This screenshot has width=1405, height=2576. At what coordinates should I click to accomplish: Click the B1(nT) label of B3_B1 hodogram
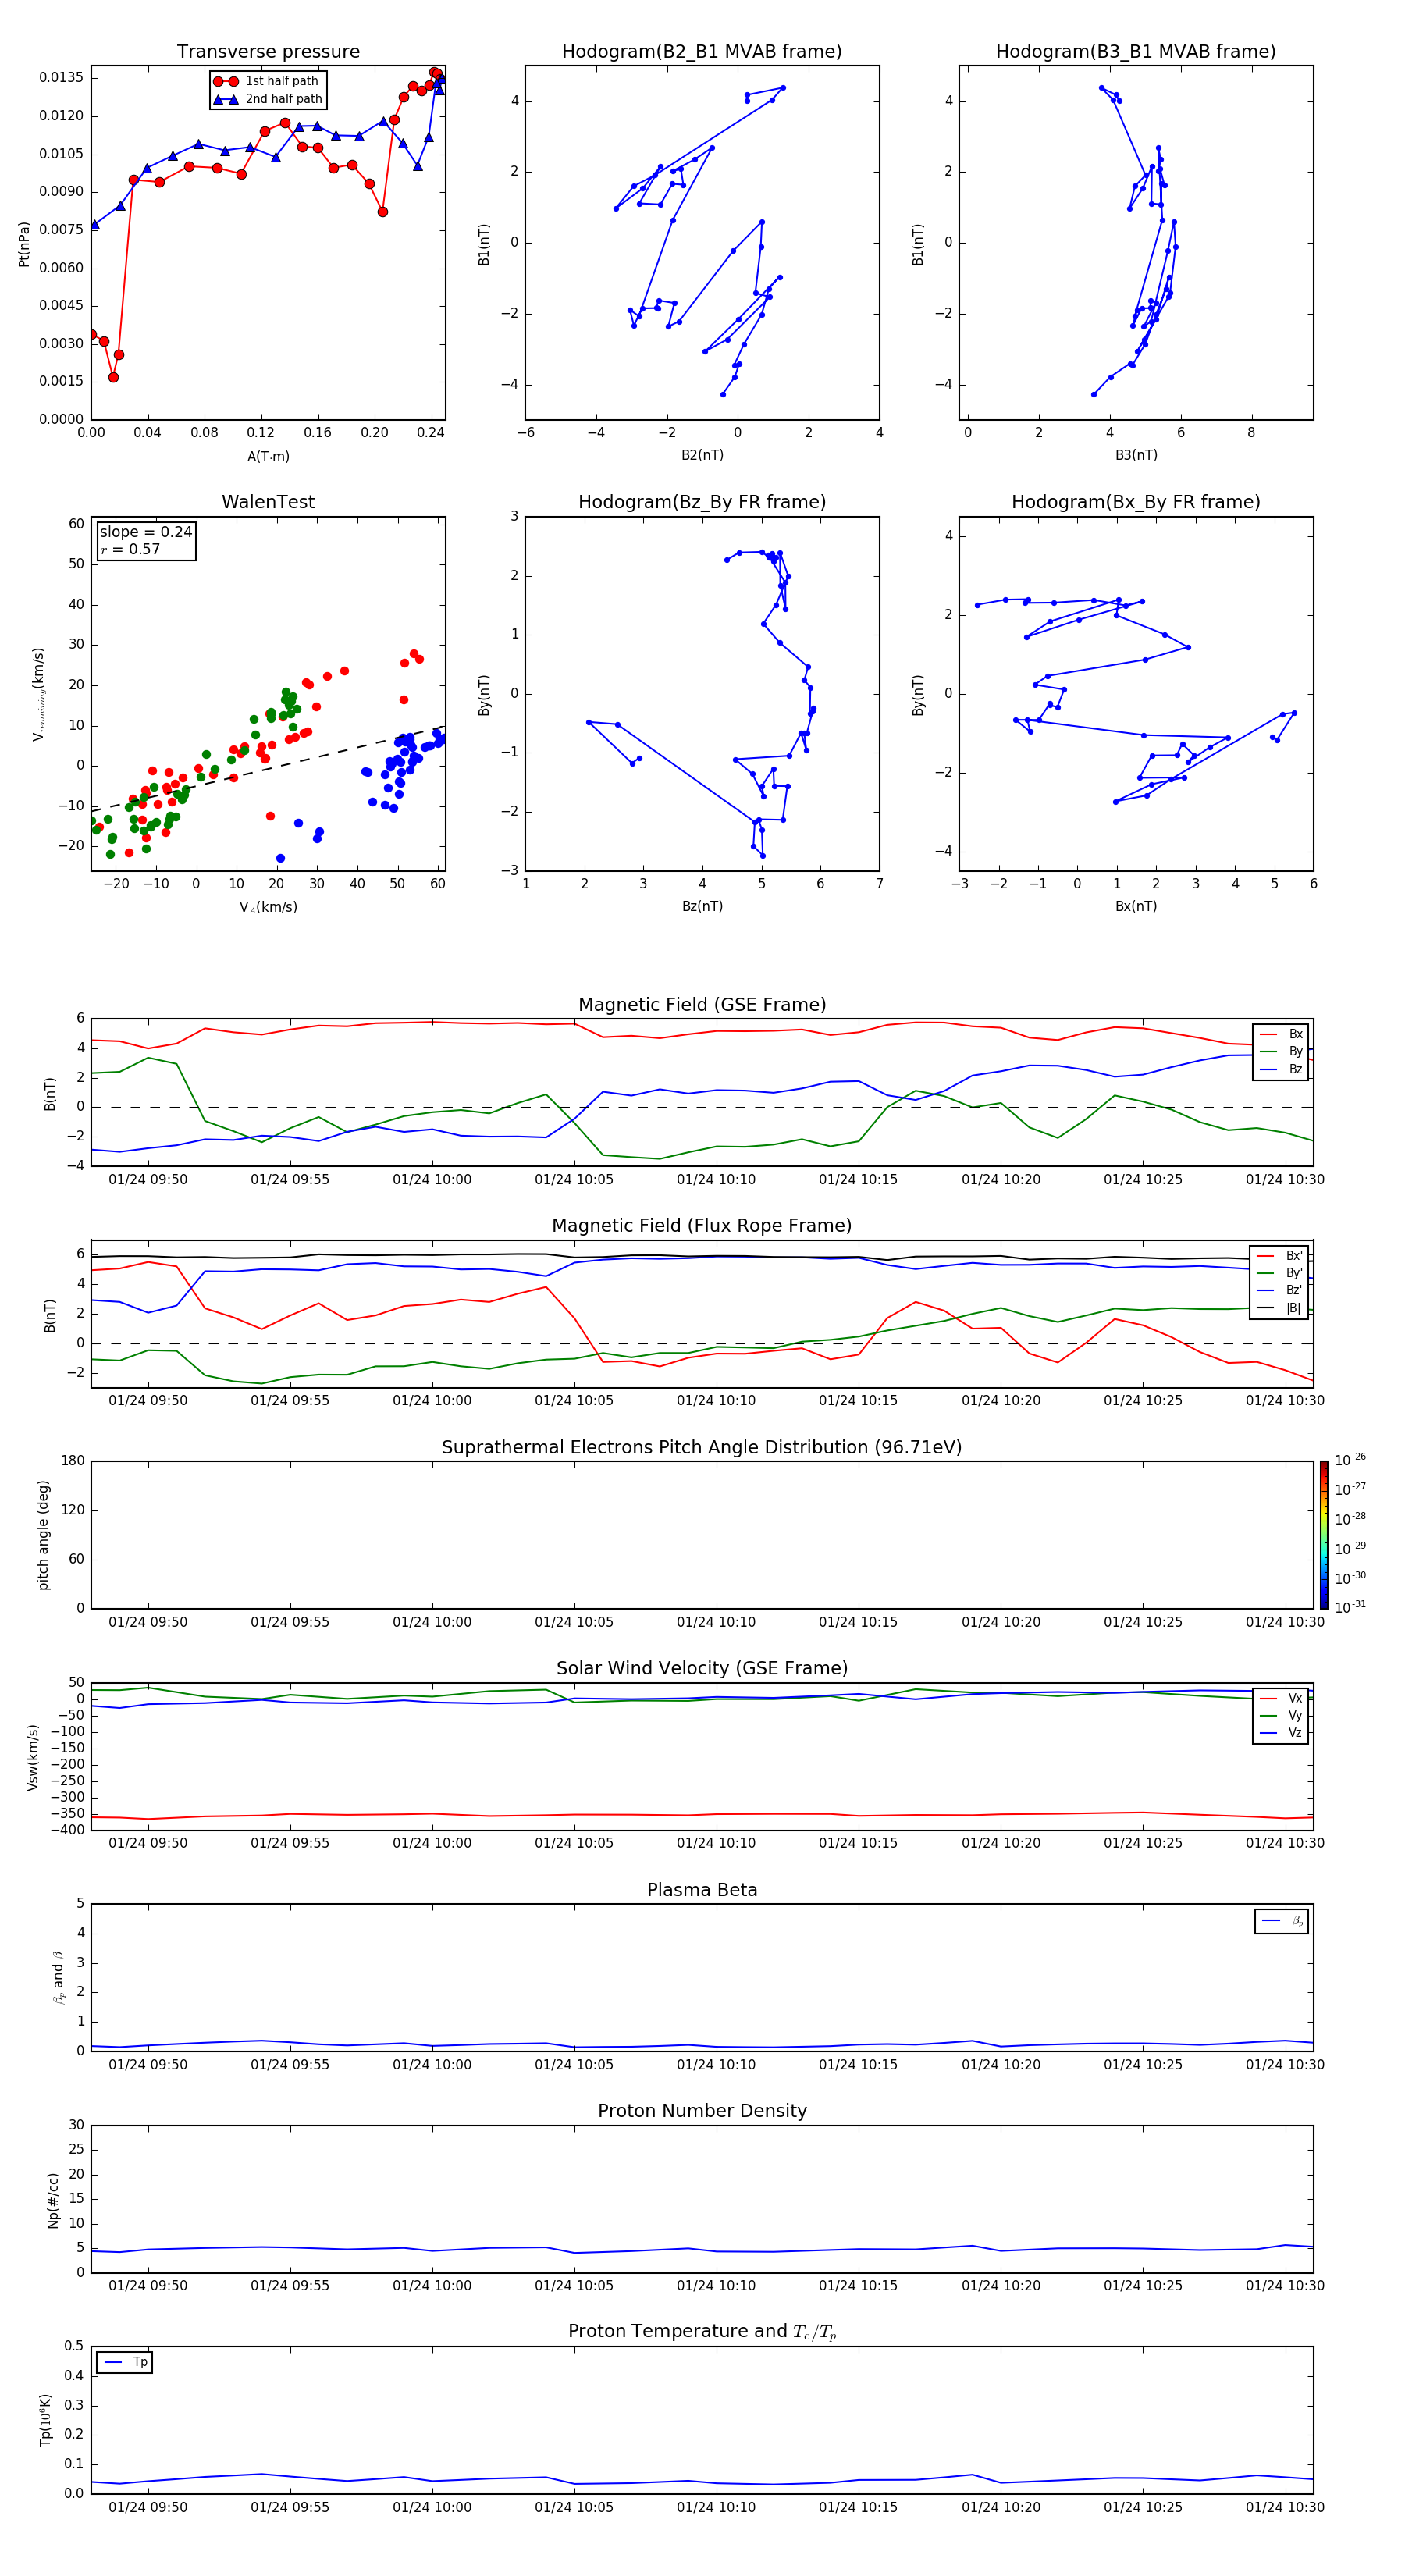tap(918, 244)
